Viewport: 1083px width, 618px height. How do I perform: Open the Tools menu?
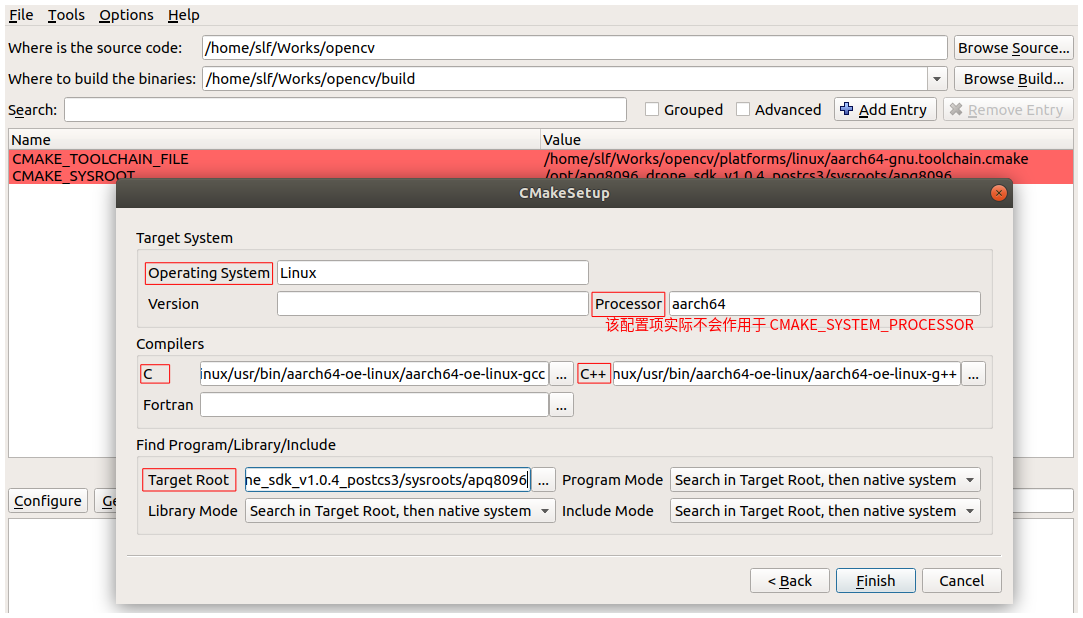[x=65, y=15]
